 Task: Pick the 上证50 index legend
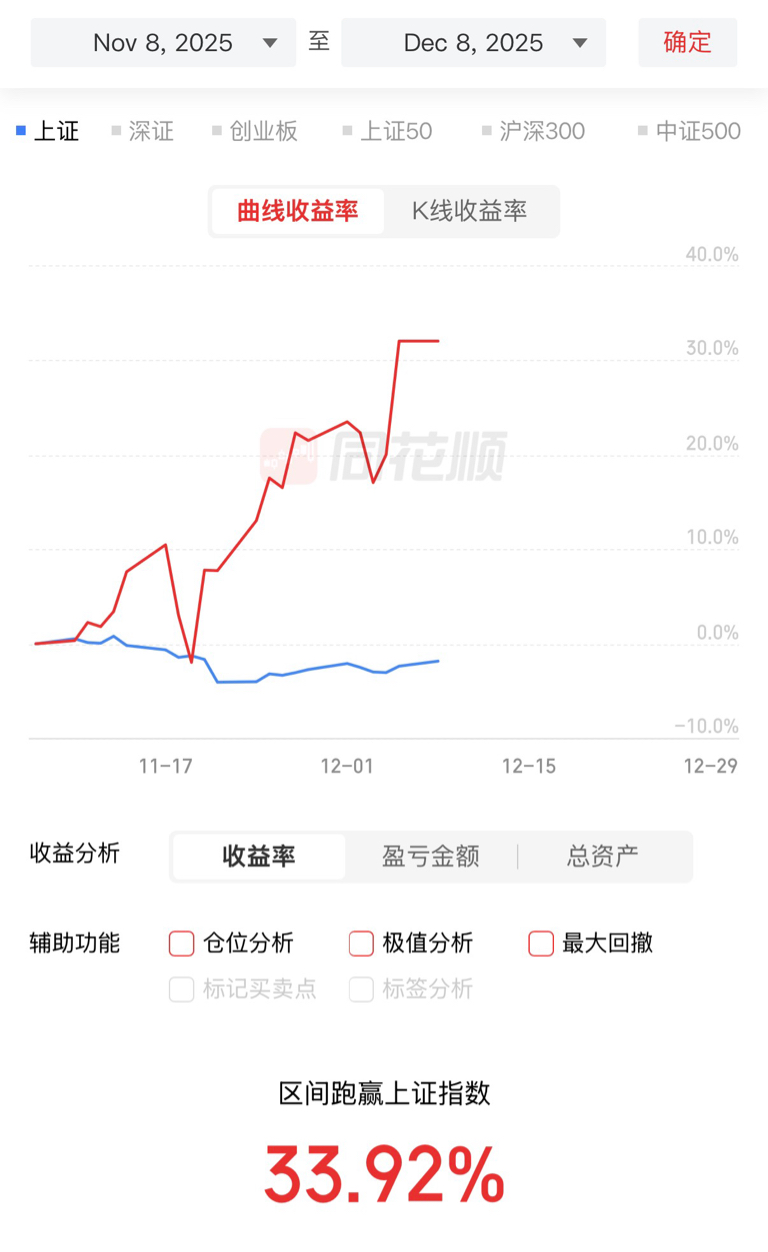(x=388, y=131)
